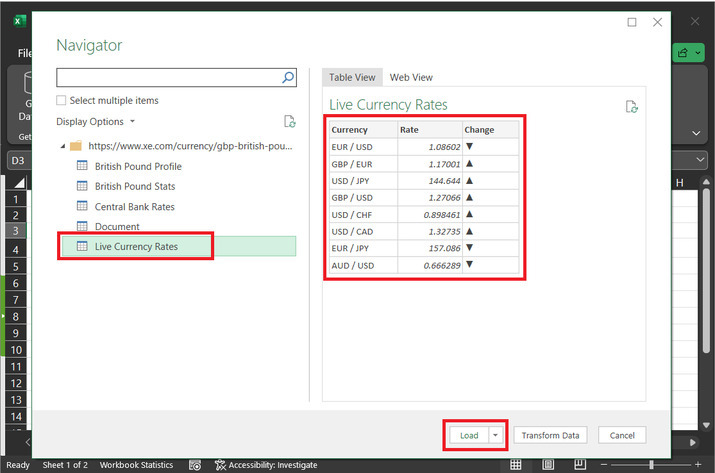The image size is (715, 473).
Task: Click the Excel vertical scrollbar thumb
Action: click(706, 271)
